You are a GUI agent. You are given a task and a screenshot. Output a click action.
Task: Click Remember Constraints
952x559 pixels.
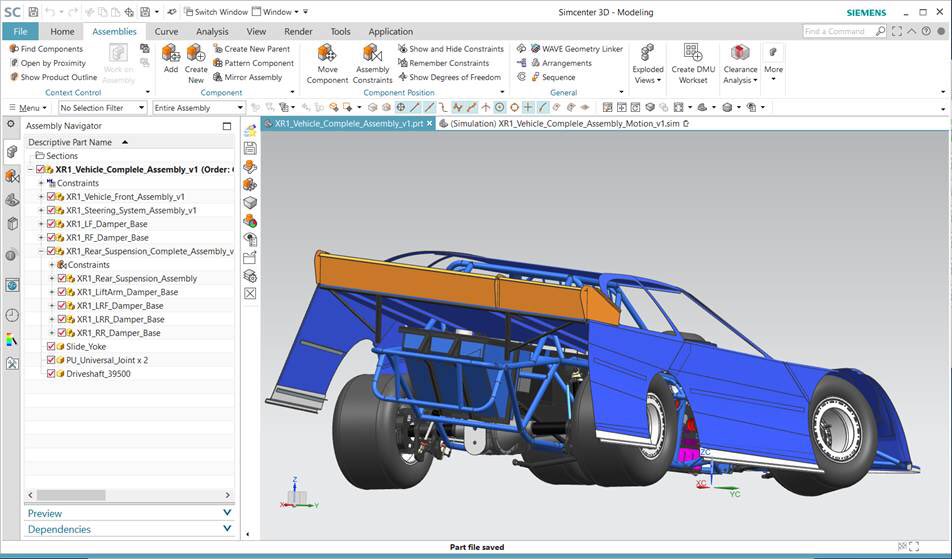pos(443,63)
